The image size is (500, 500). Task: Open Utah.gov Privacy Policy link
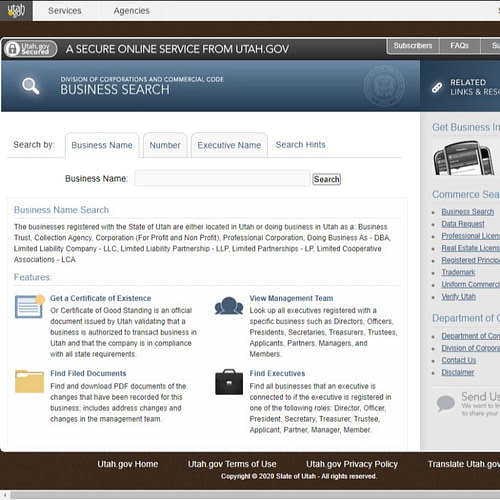(x=352, y=464)
